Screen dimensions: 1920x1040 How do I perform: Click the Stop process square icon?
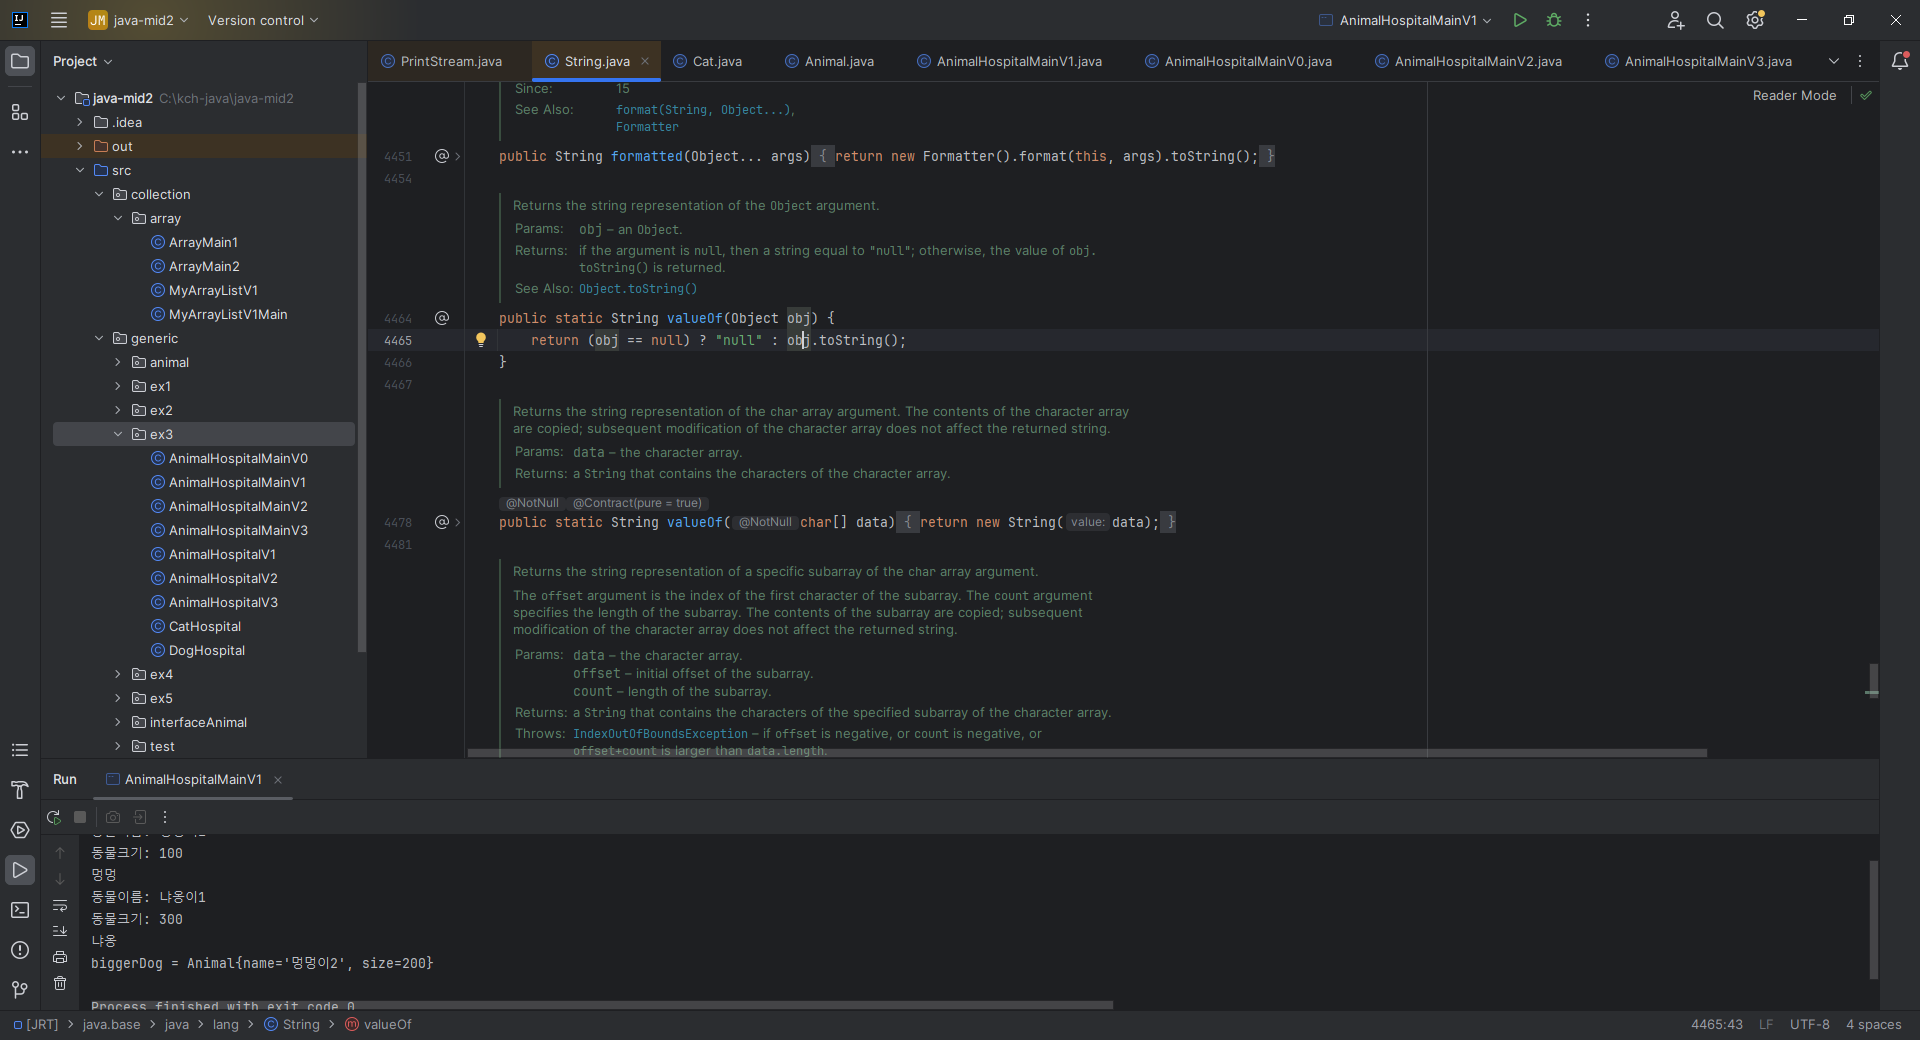click(81, 817)
